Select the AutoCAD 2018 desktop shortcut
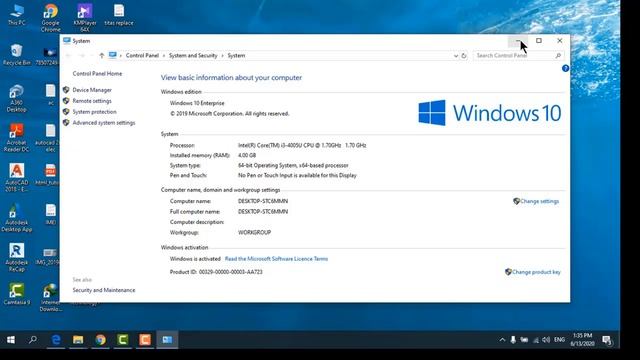The width and height of the screenshot is (640, 360). [x=16, y=178]
